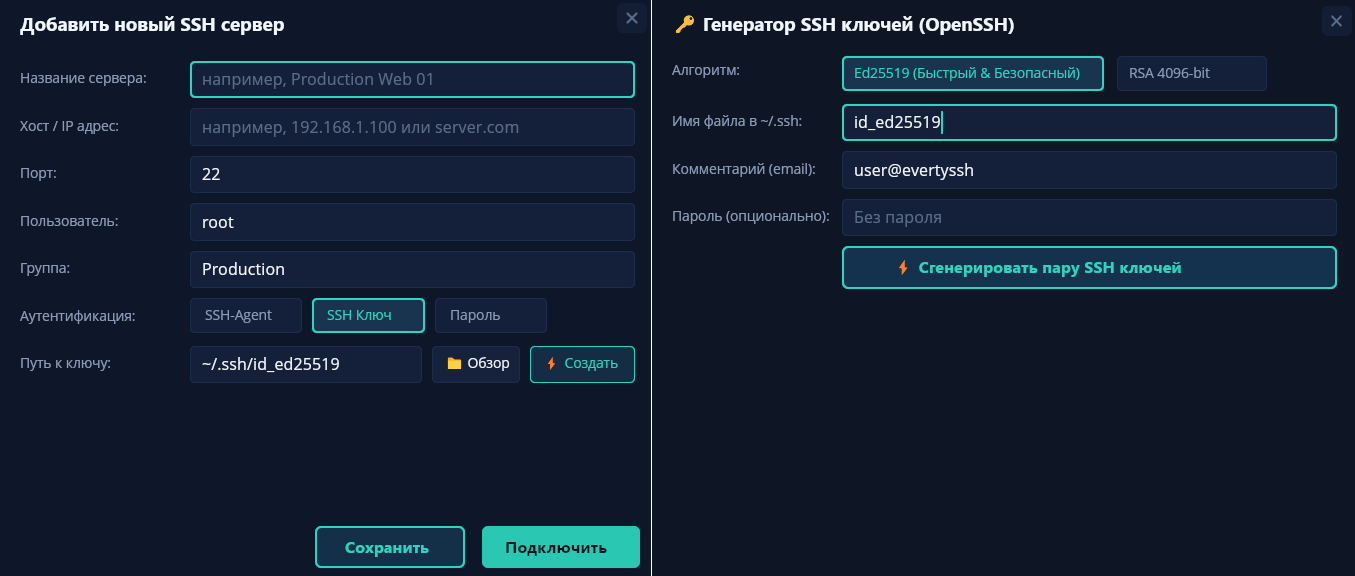
Task: Click the Имя файла в ~/.ssh field
Action: (1089, 122)
